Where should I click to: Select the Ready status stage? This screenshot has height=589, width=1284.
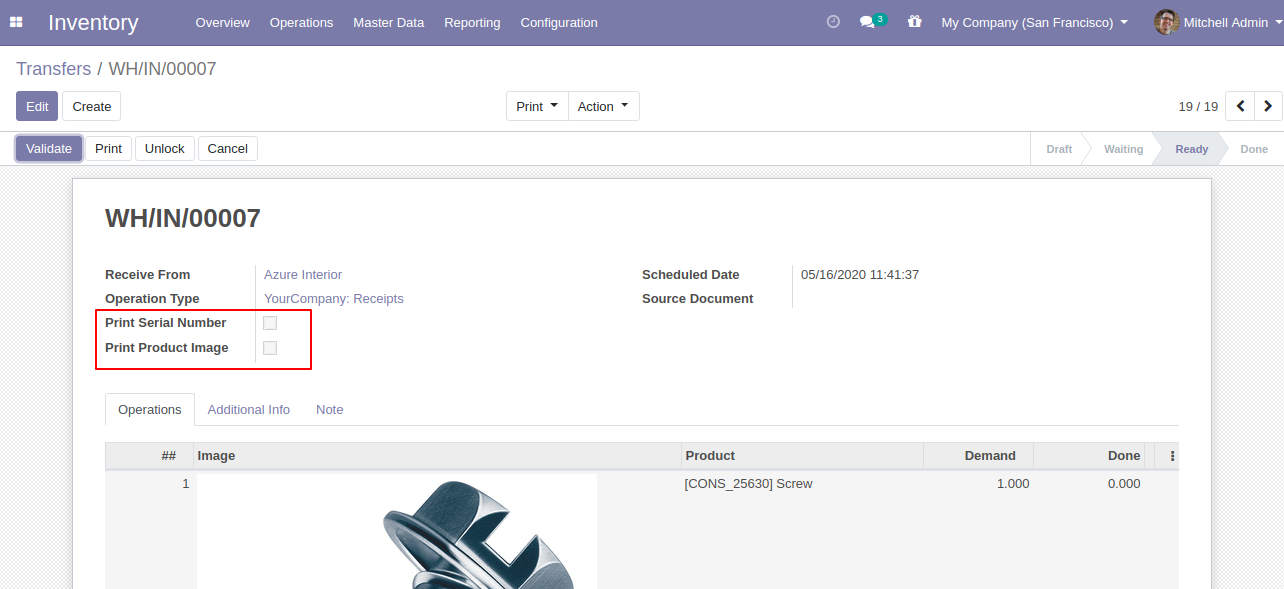[x=1191, y=149]
